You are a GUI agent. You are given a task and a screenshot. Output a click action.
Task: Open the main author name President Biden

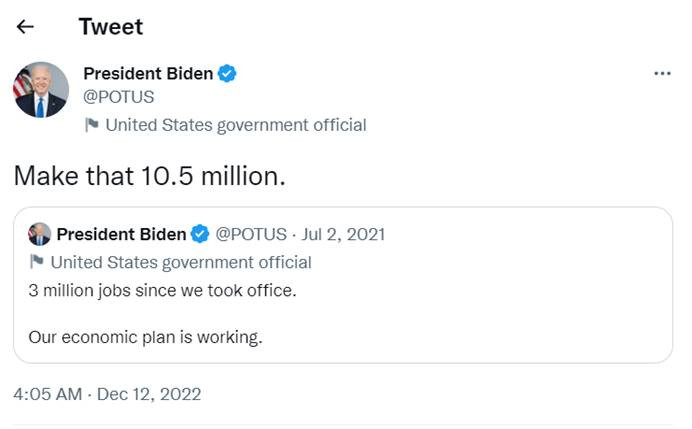148,74
